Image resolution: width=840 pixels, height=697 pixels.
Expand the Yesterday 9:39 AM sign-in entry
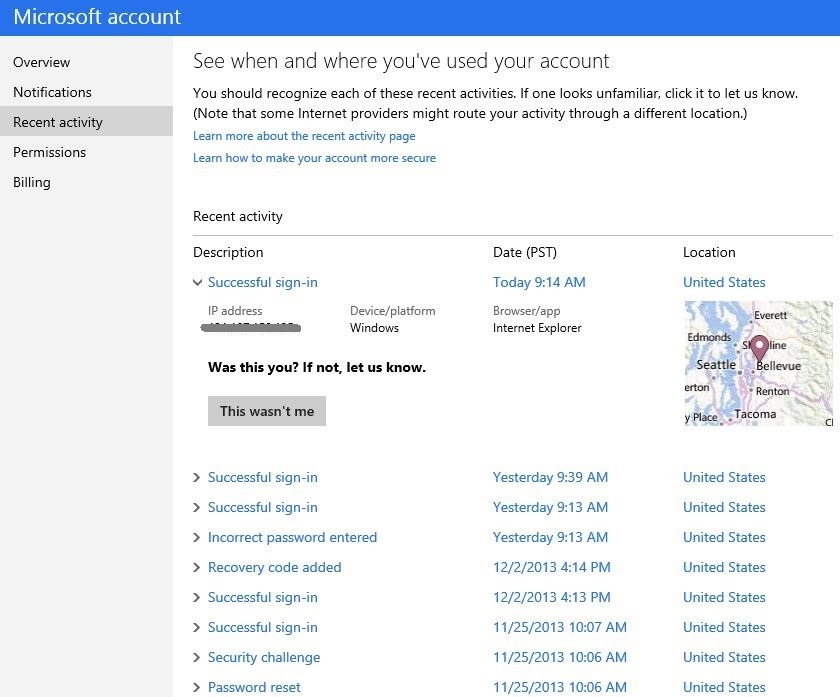(x=197, y=478)
